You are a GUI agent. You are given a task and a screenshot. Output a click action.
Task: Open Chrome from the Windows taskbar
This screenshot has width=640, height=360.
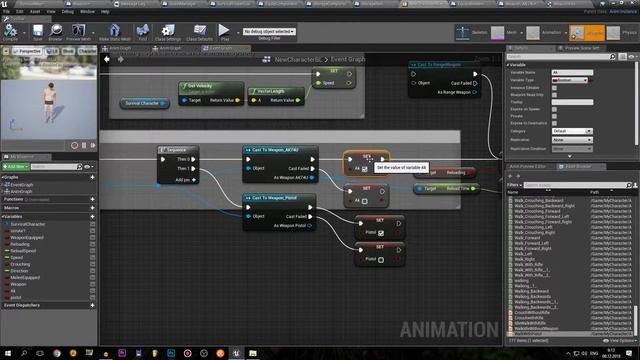tap(57, 353)
